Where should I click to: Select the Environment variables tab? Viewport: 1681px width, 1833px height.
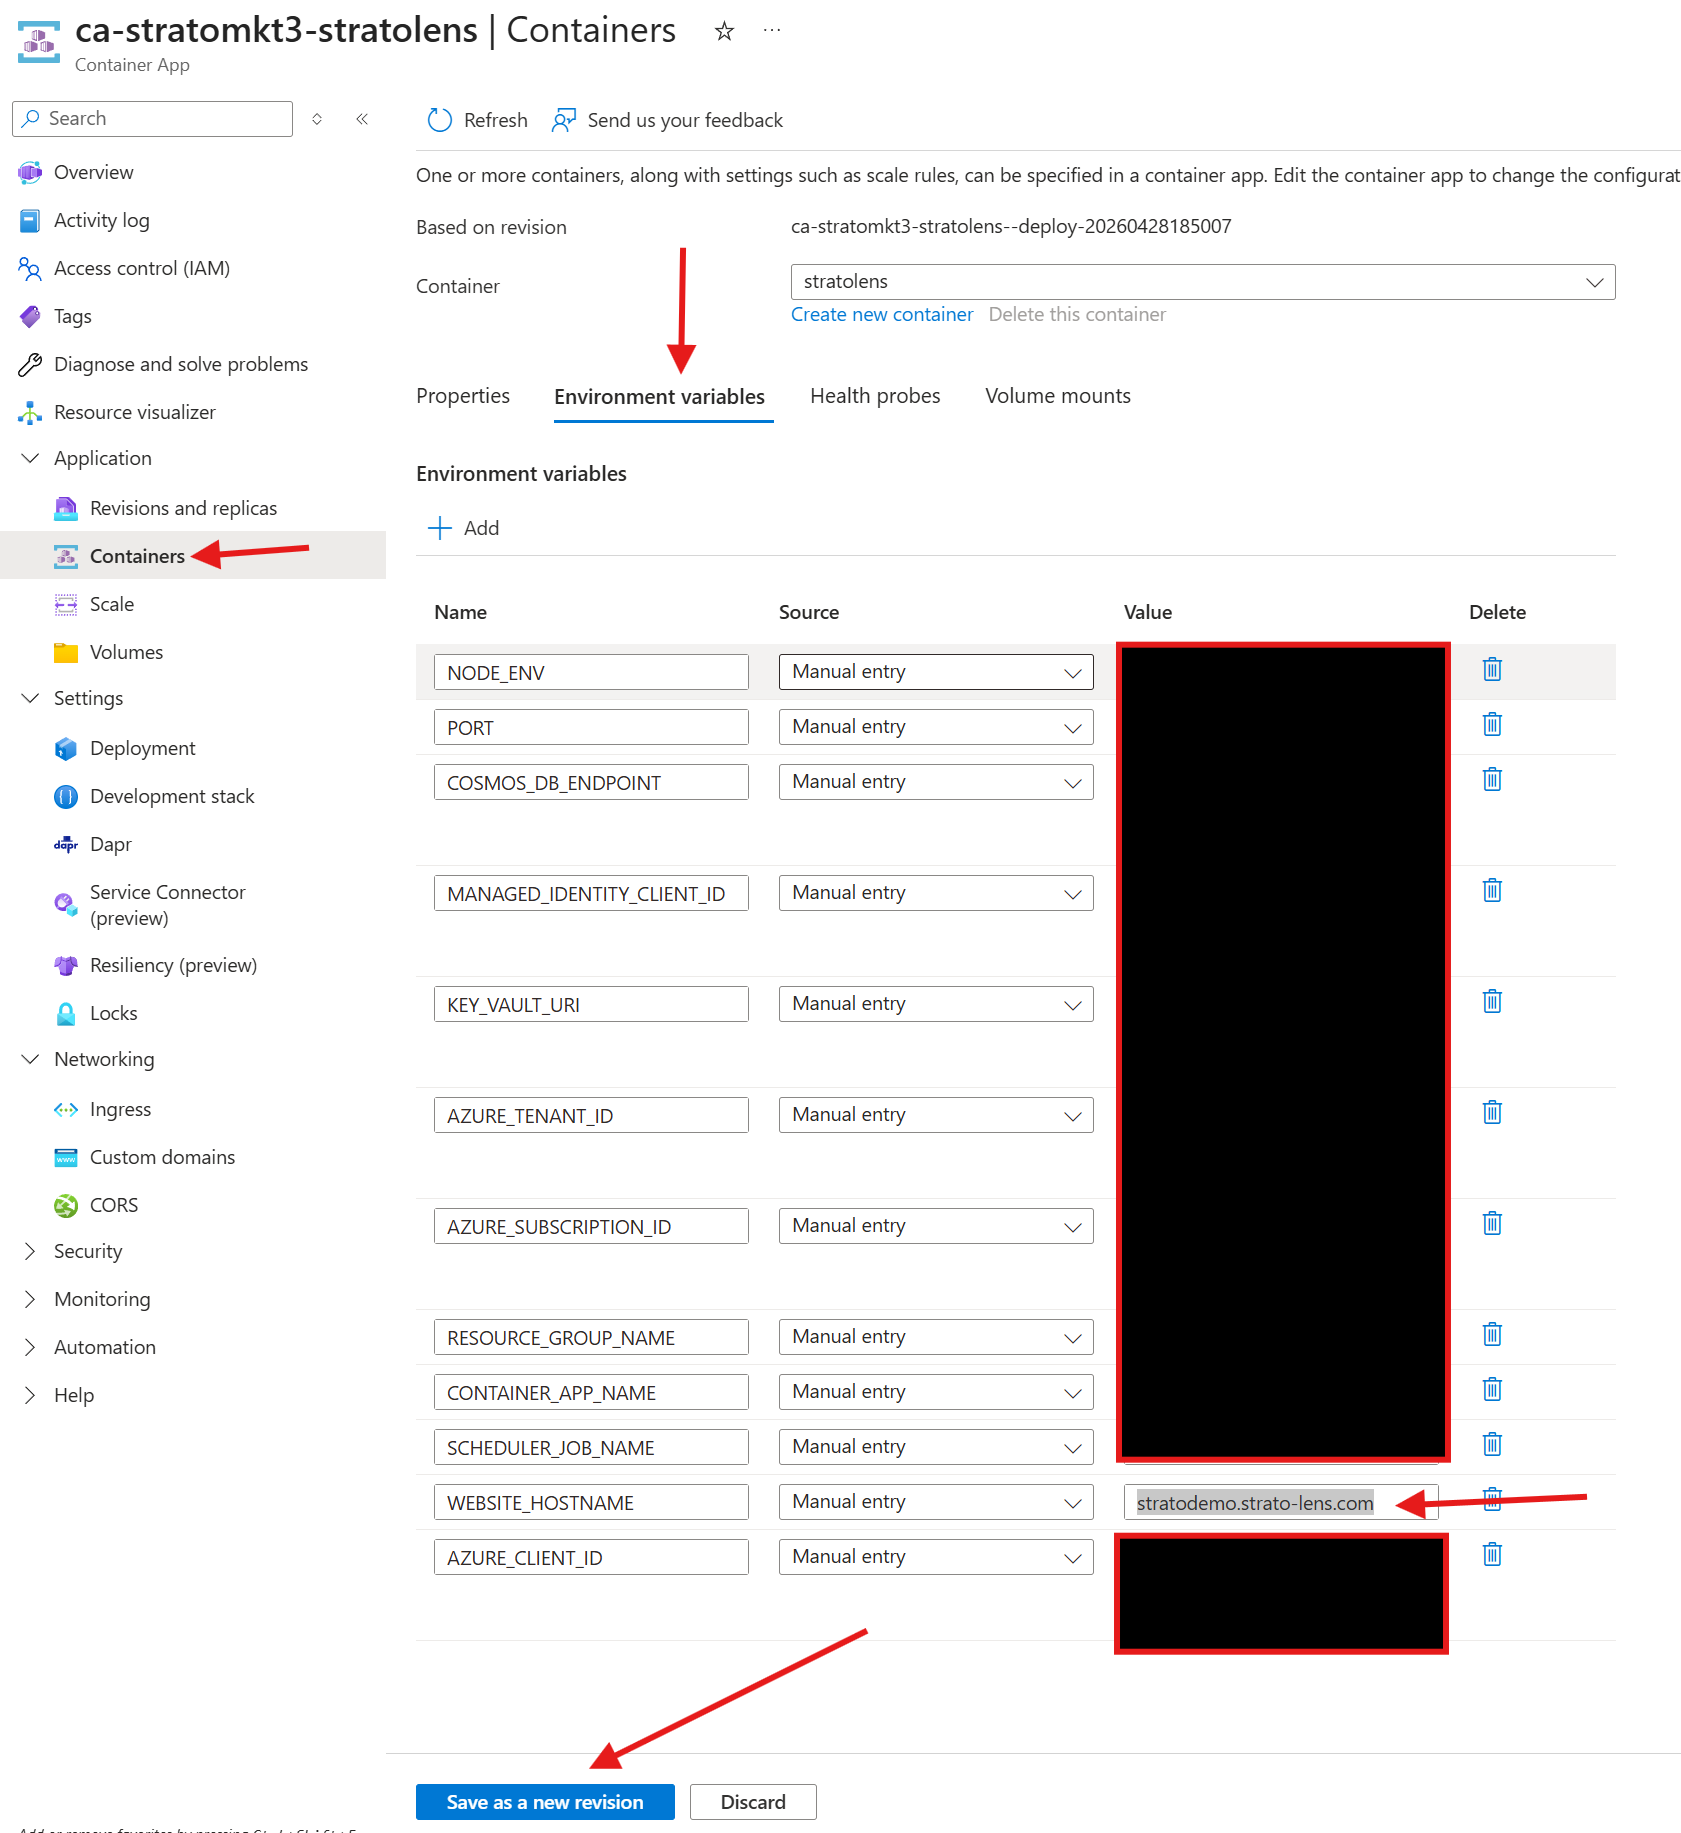pos(660,397)
